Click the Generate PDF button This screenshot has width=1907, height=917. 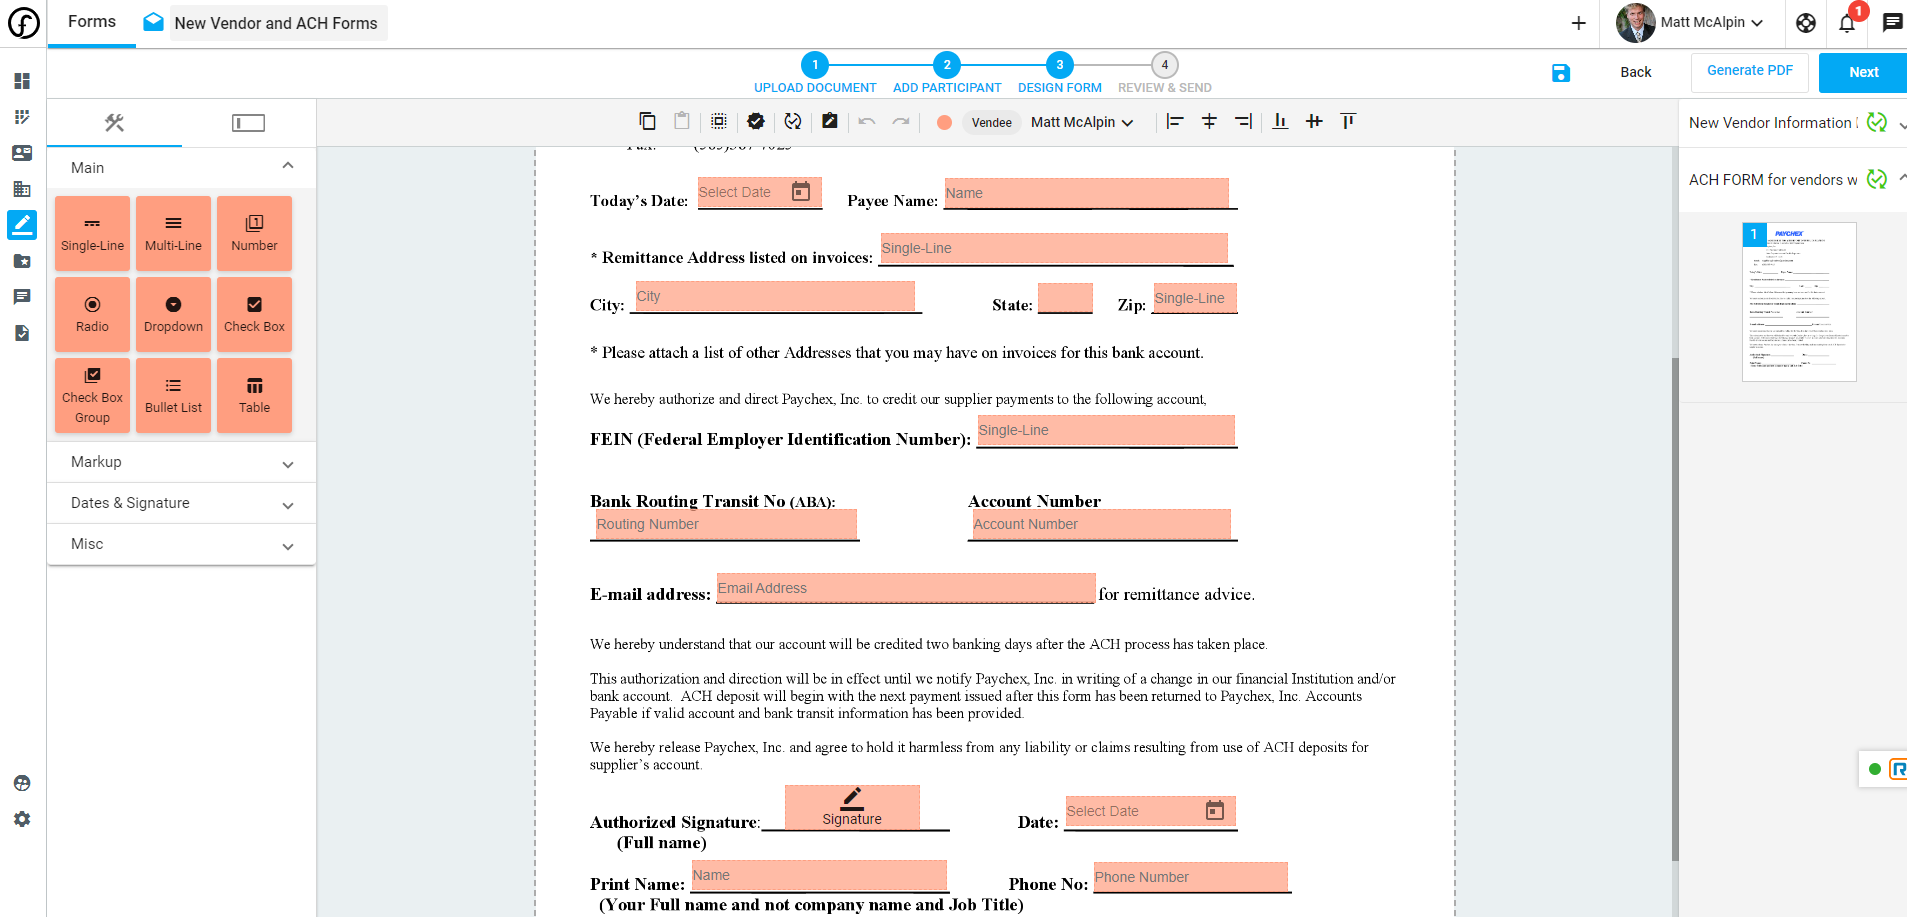[x=1748, y=71]
